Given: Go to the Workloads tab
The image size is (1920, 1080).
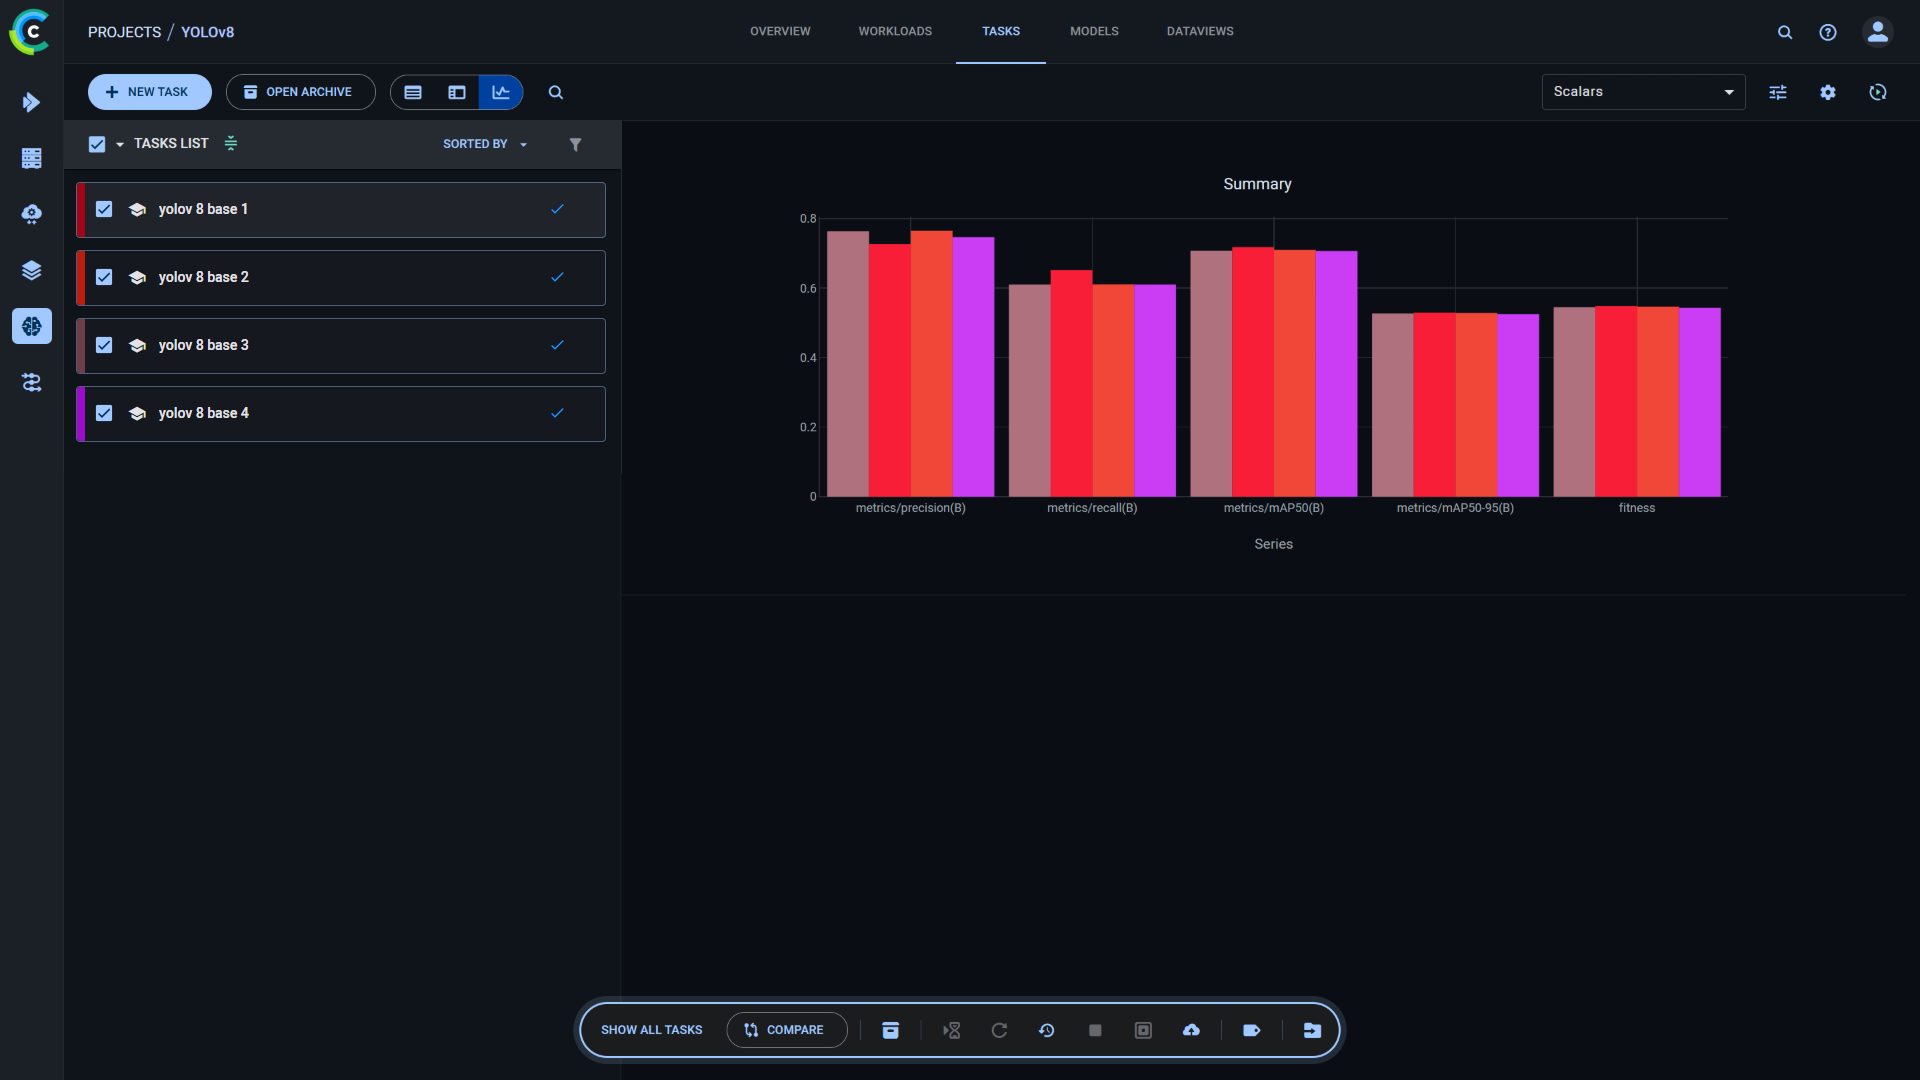Looking at the screenshot, I should point(895,31).
